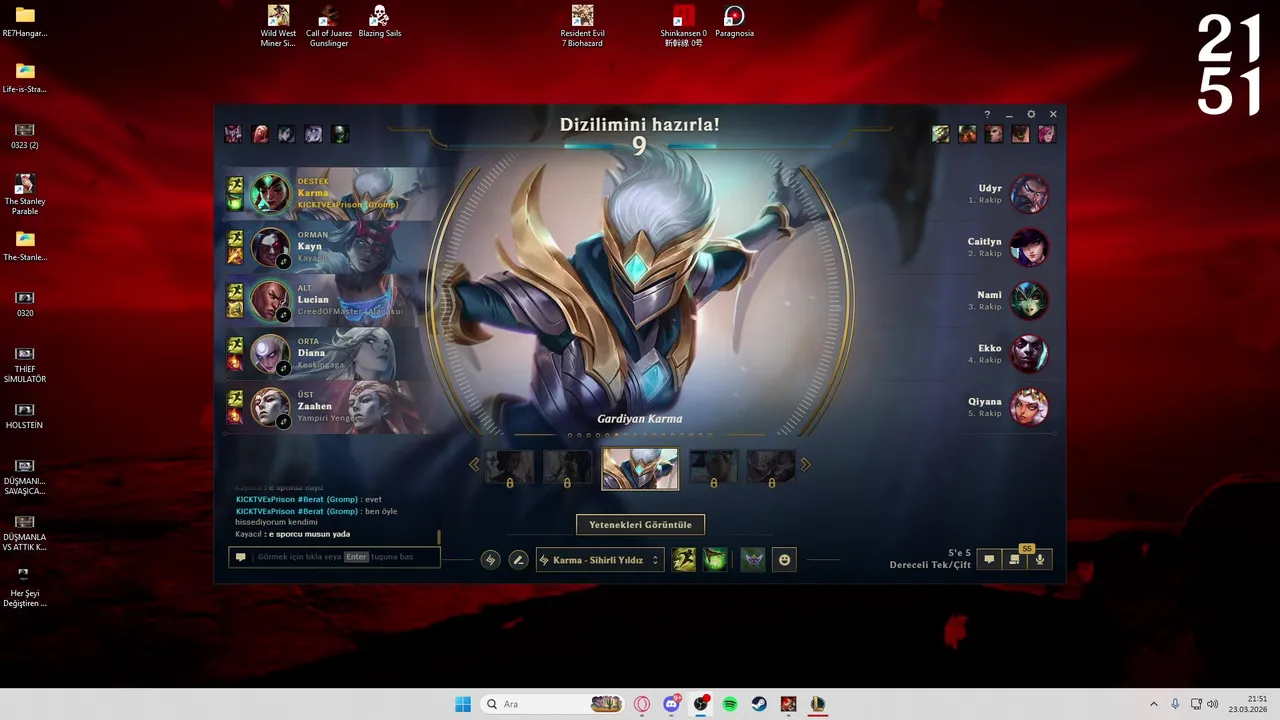This screenshot has width=1280, height=720.
Task: Click Qiyana enemy portrait
Action: [x=1029, y=407]
